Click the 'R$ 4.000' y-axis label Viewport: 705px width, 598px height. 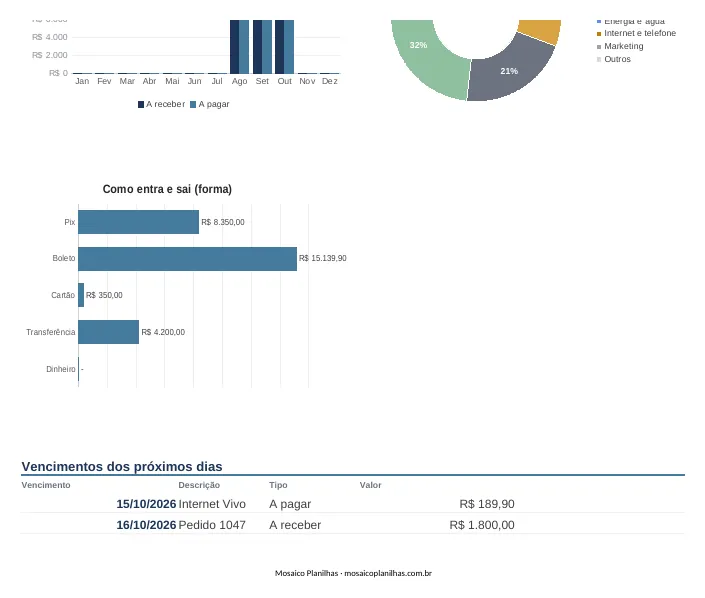(x=49, y=37)
